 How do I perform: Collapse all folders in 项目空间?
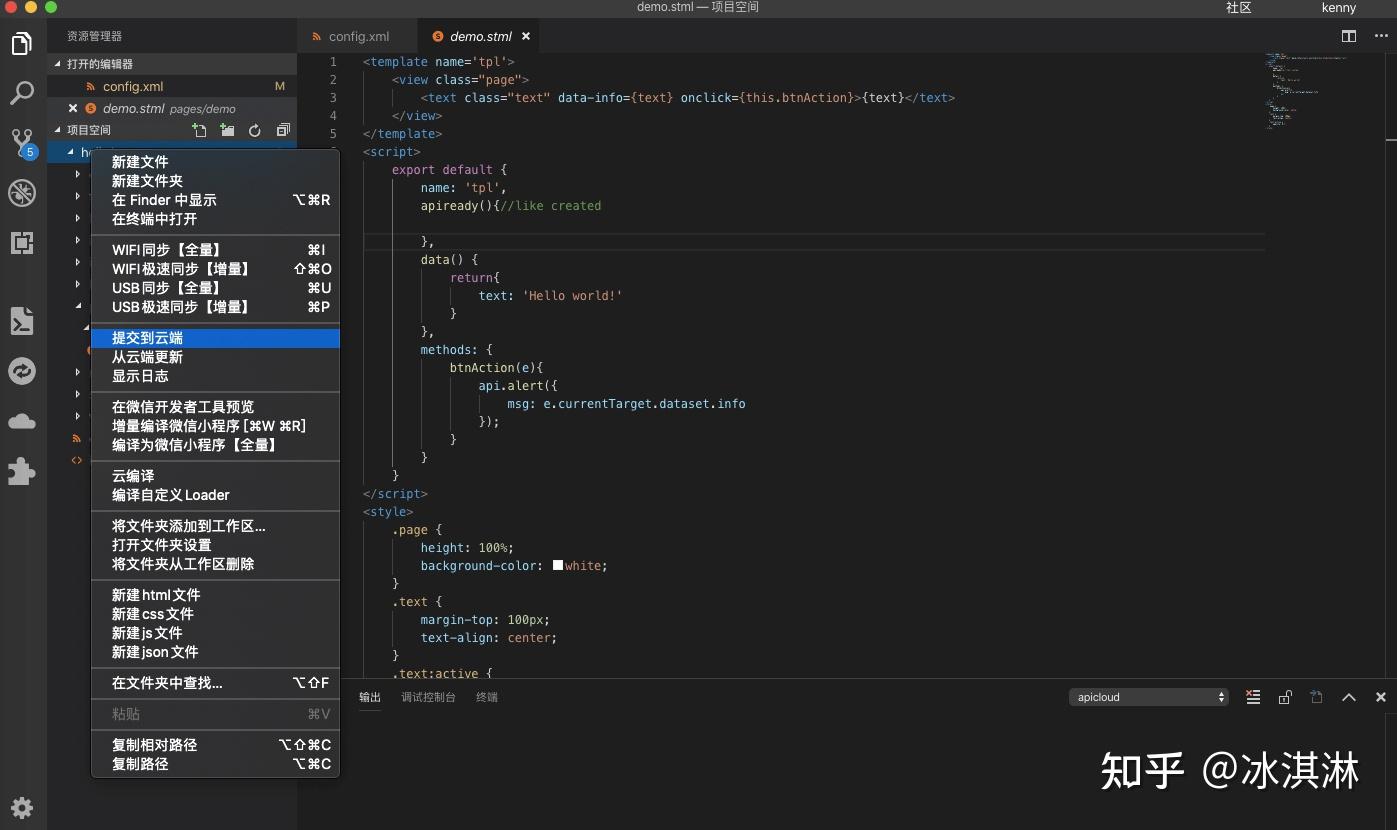point(283,130)
